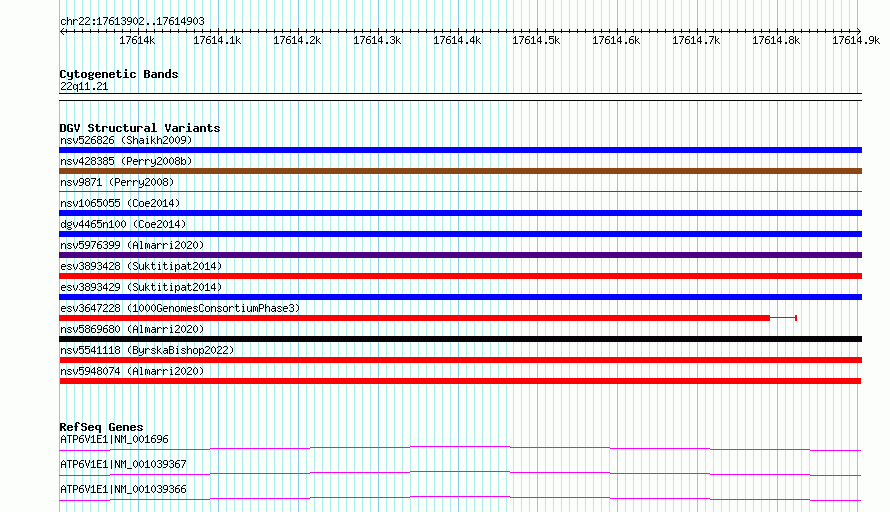Screen dimensions: 890x512
Task: Click the 22q11.21 cytogenetic band bar
Action: tap(460, 97)
